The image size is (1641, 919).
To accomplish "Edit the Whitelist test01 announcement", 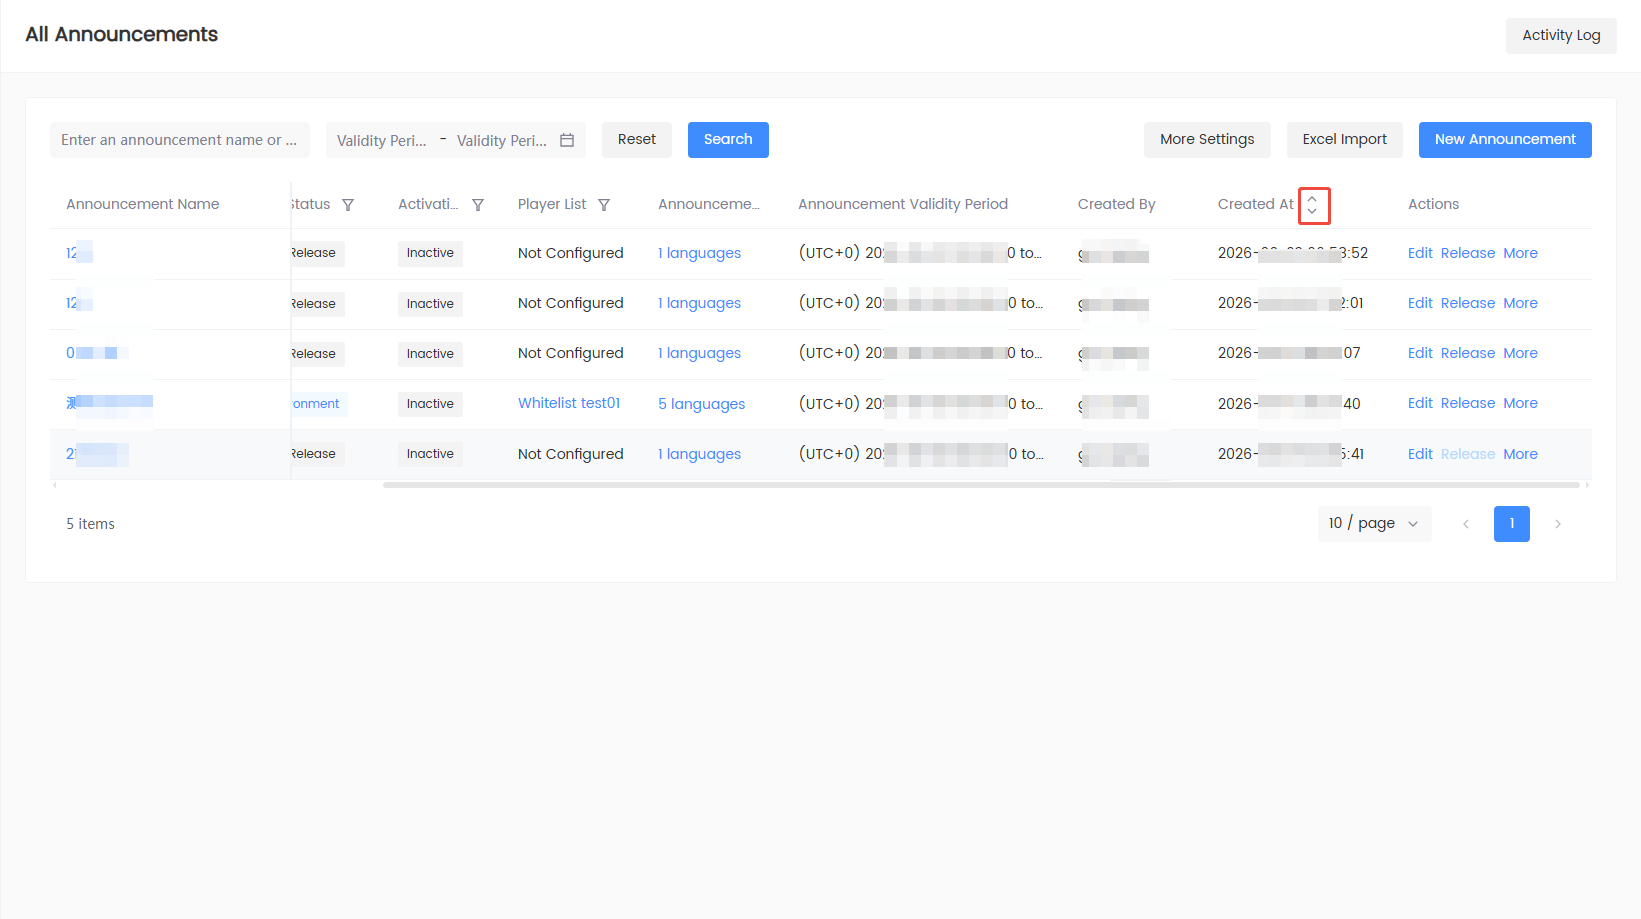I will click(x=1420, y=403).
